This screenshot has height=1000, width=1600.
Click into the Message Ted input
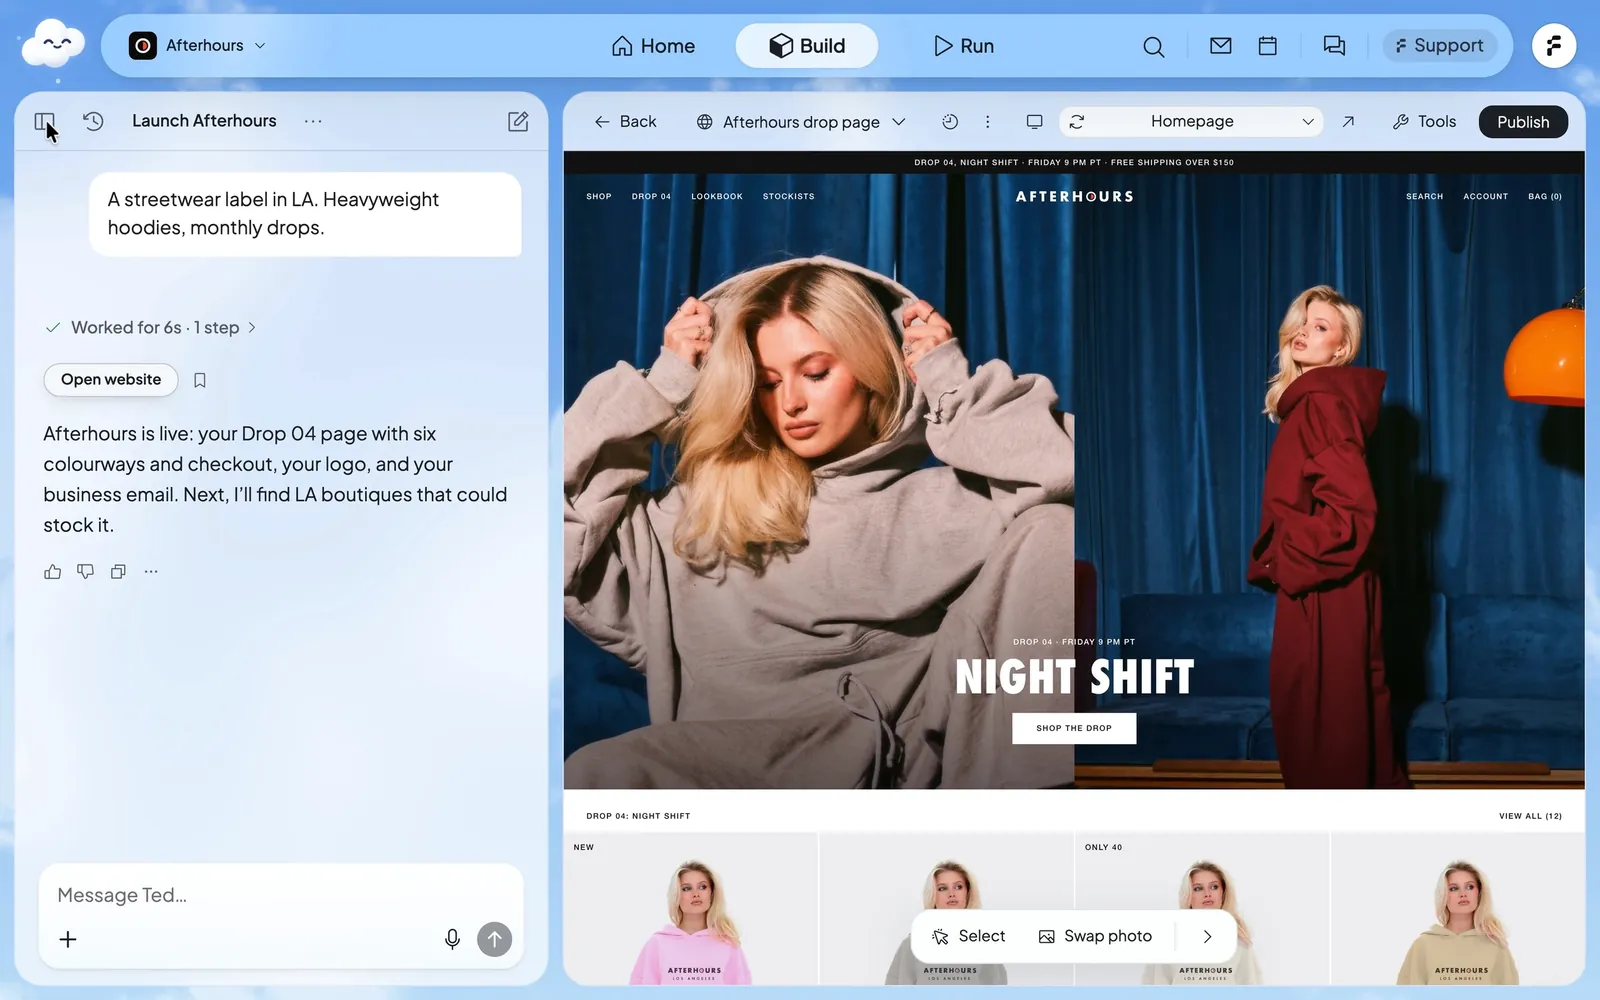(281, 895)
